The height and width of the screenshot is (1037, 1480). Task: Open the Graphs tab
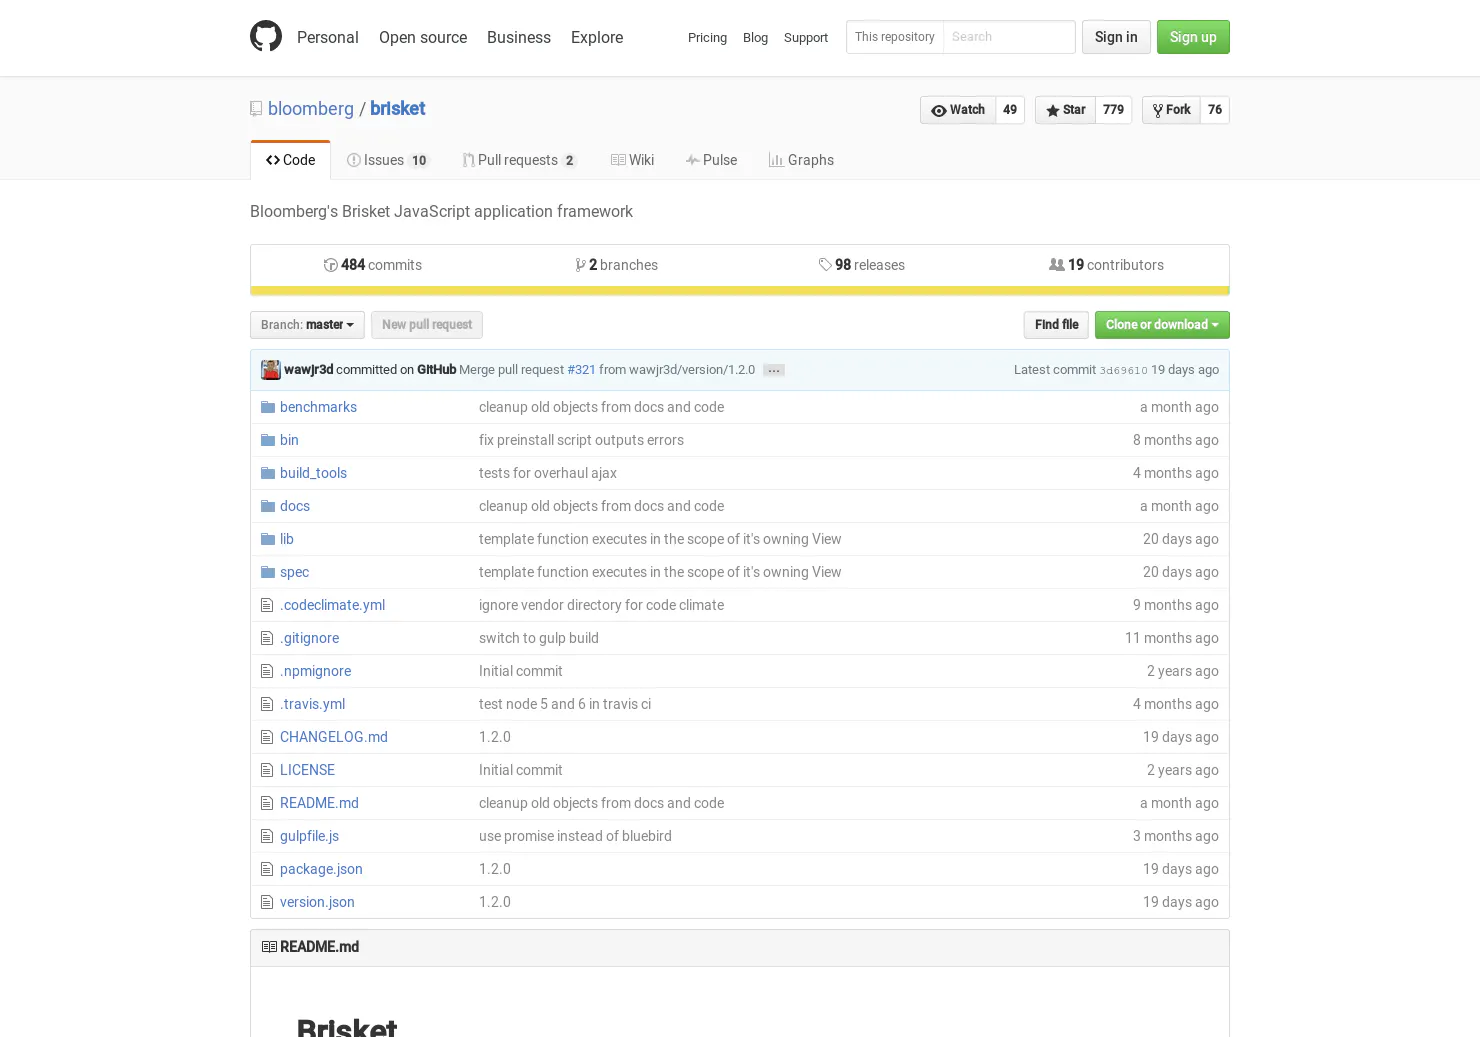click(801, 160)
